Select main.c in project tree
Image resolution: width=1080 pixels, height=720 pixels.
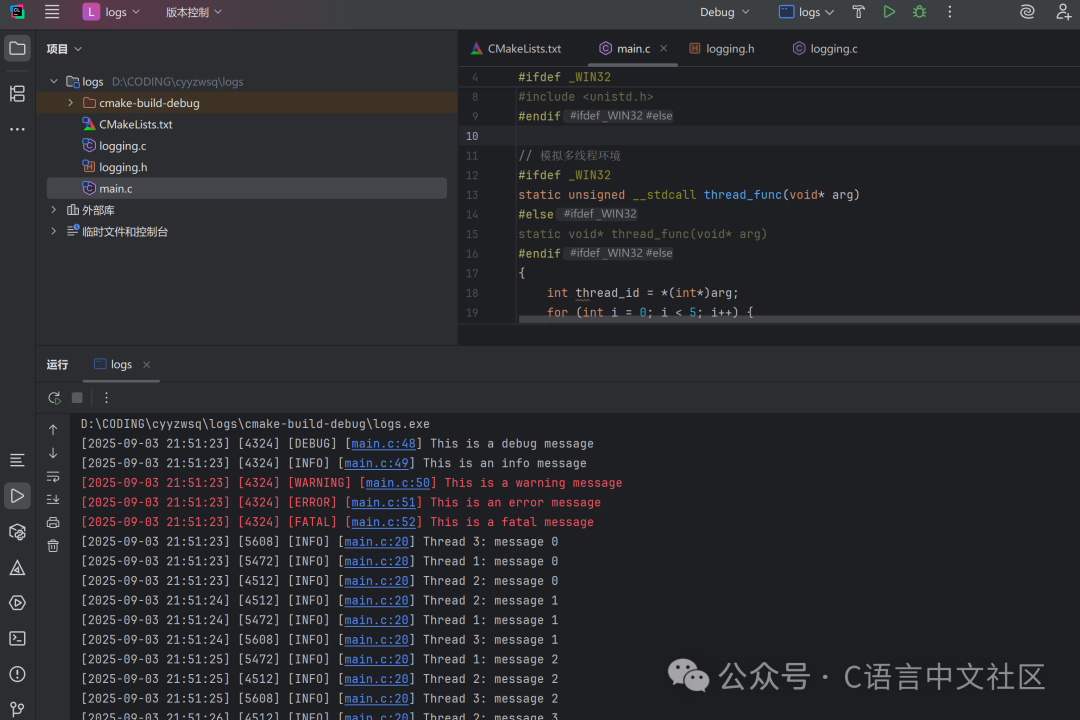click(247, 188)
